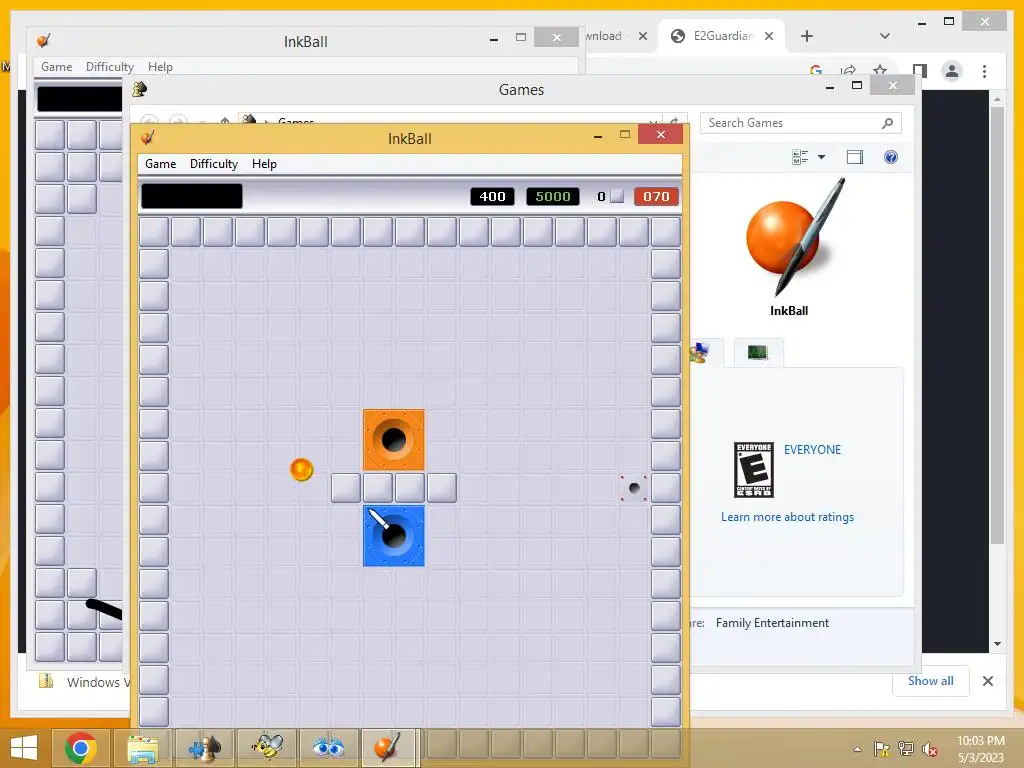Open the bee game icon on the taskbar
This screenshot has width=1024, height=768.
point(266,748)
